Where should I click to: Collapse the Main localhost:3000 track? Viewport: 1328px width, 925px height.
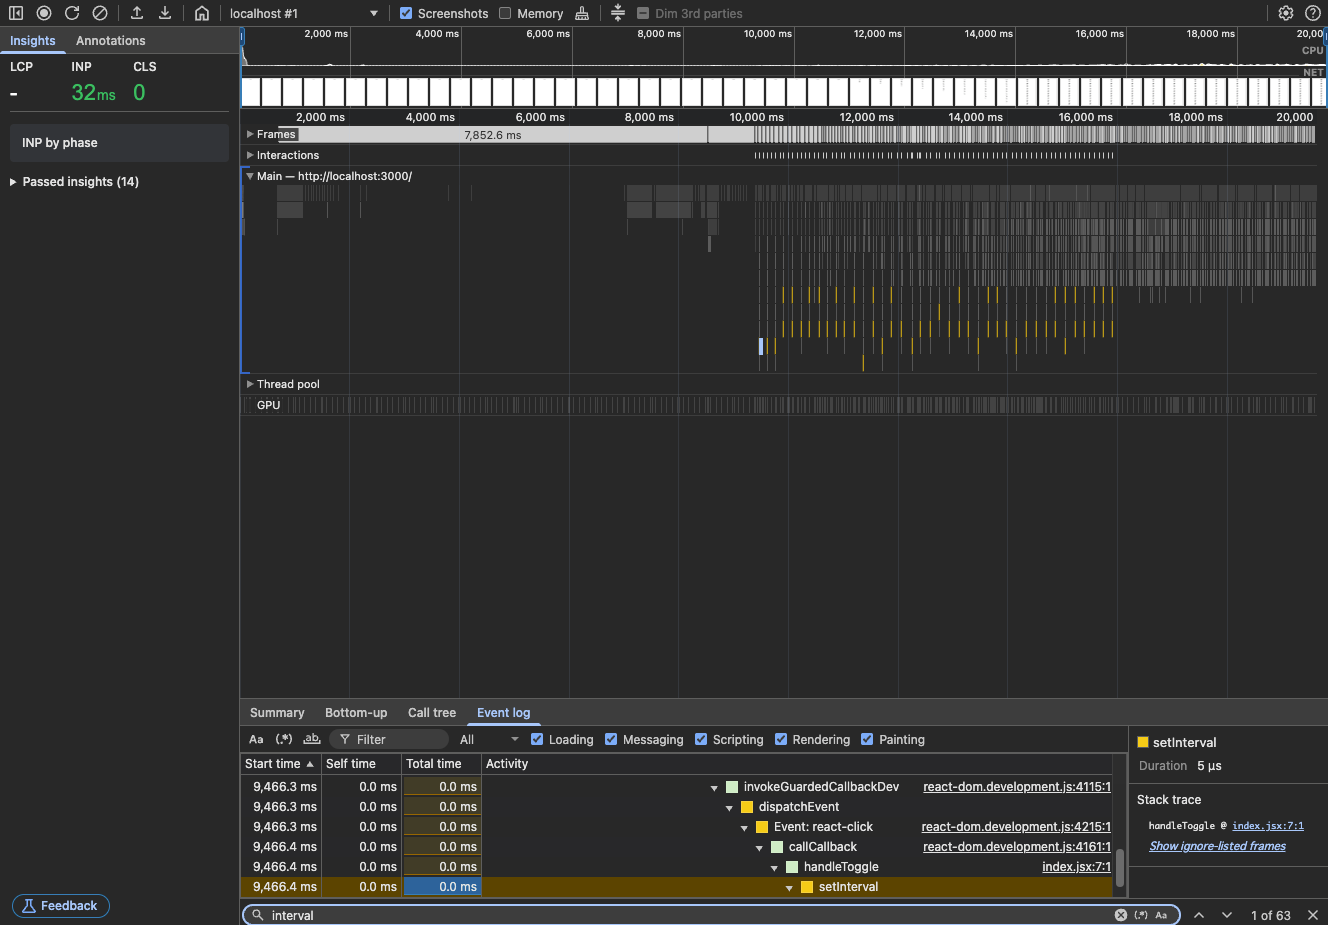[250, 176]
